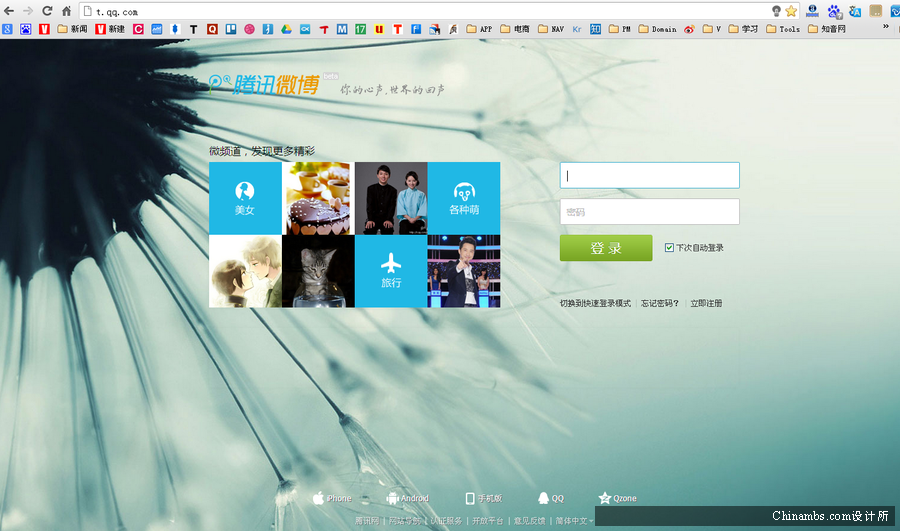Expand the 简体中文 language dropdown
The width and height of the screenshot is (900, 531).
tap(575, 521)
